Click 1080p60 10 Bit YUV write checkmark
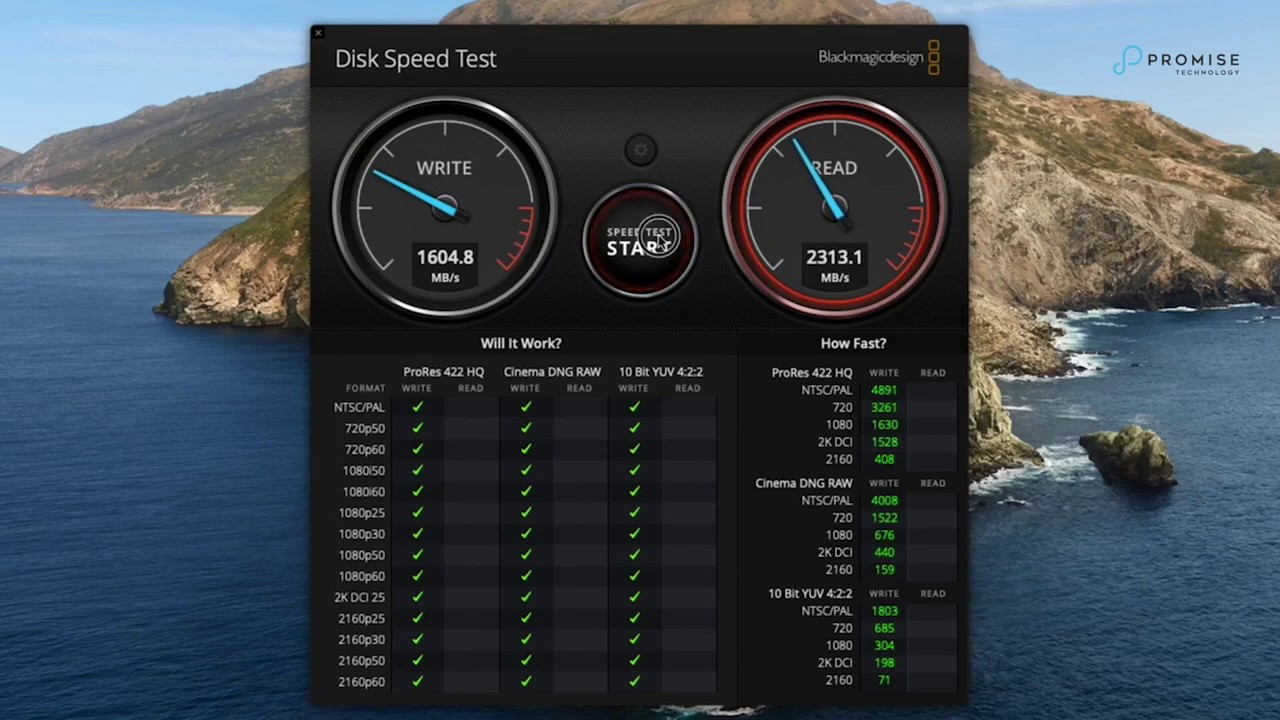 pos(634,576)
